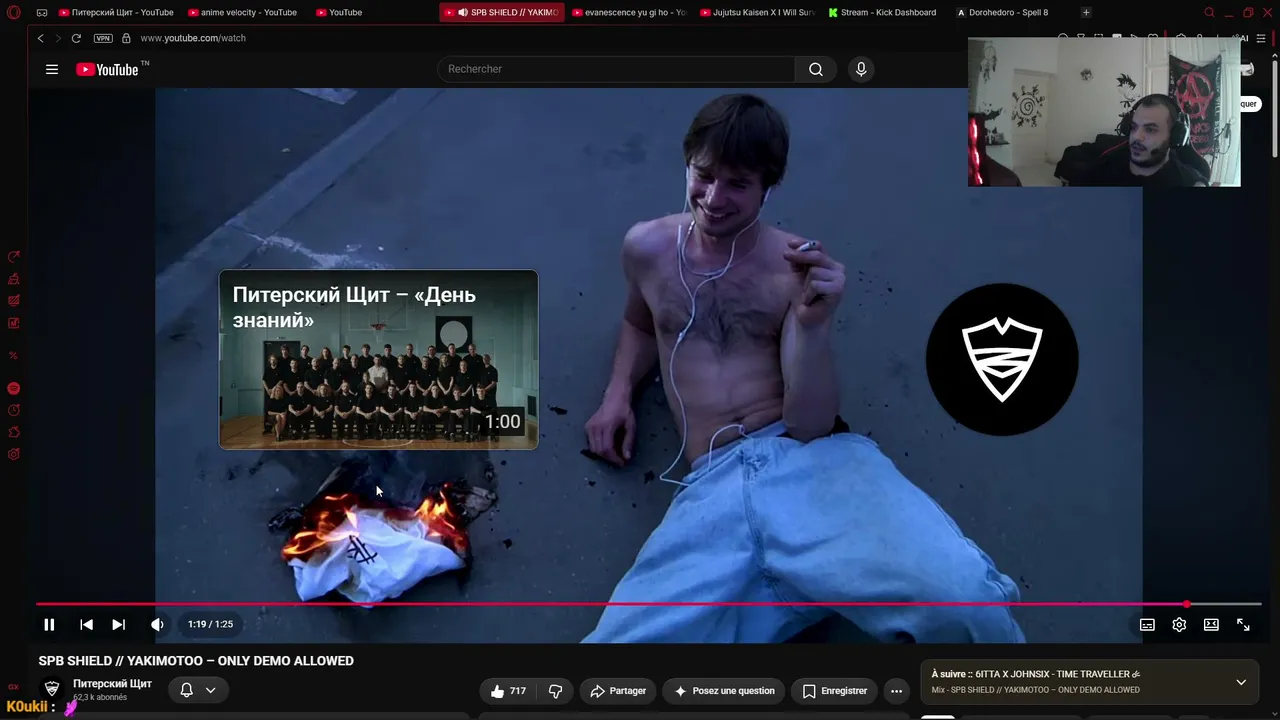The image size is (1280, 720).
Task: Click the video title 'SPB SHIELD // YAKIMOTOO'
Action: point(196,661)
